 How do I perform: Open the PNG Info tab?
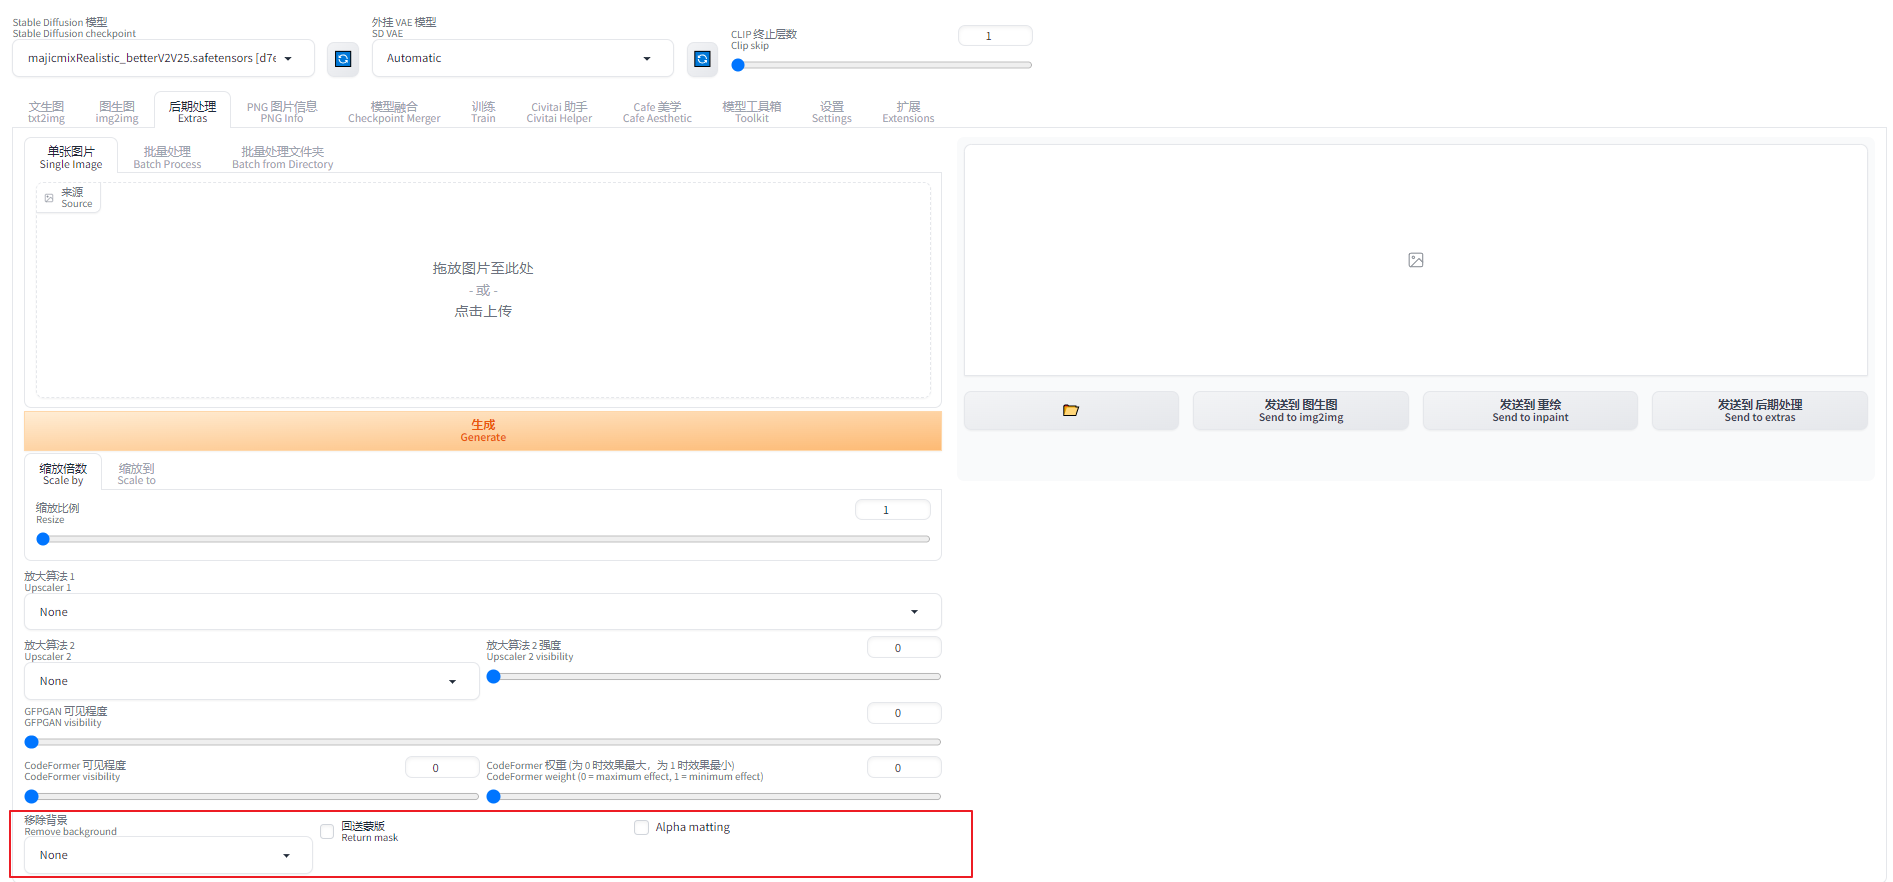[282, 111]
